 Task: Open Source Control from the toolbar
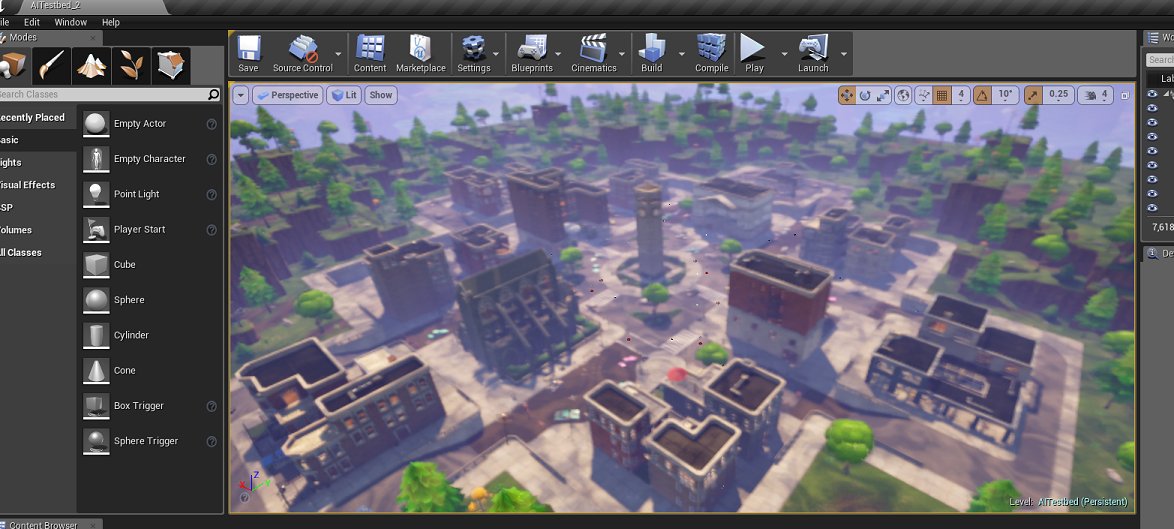[302, 53]
